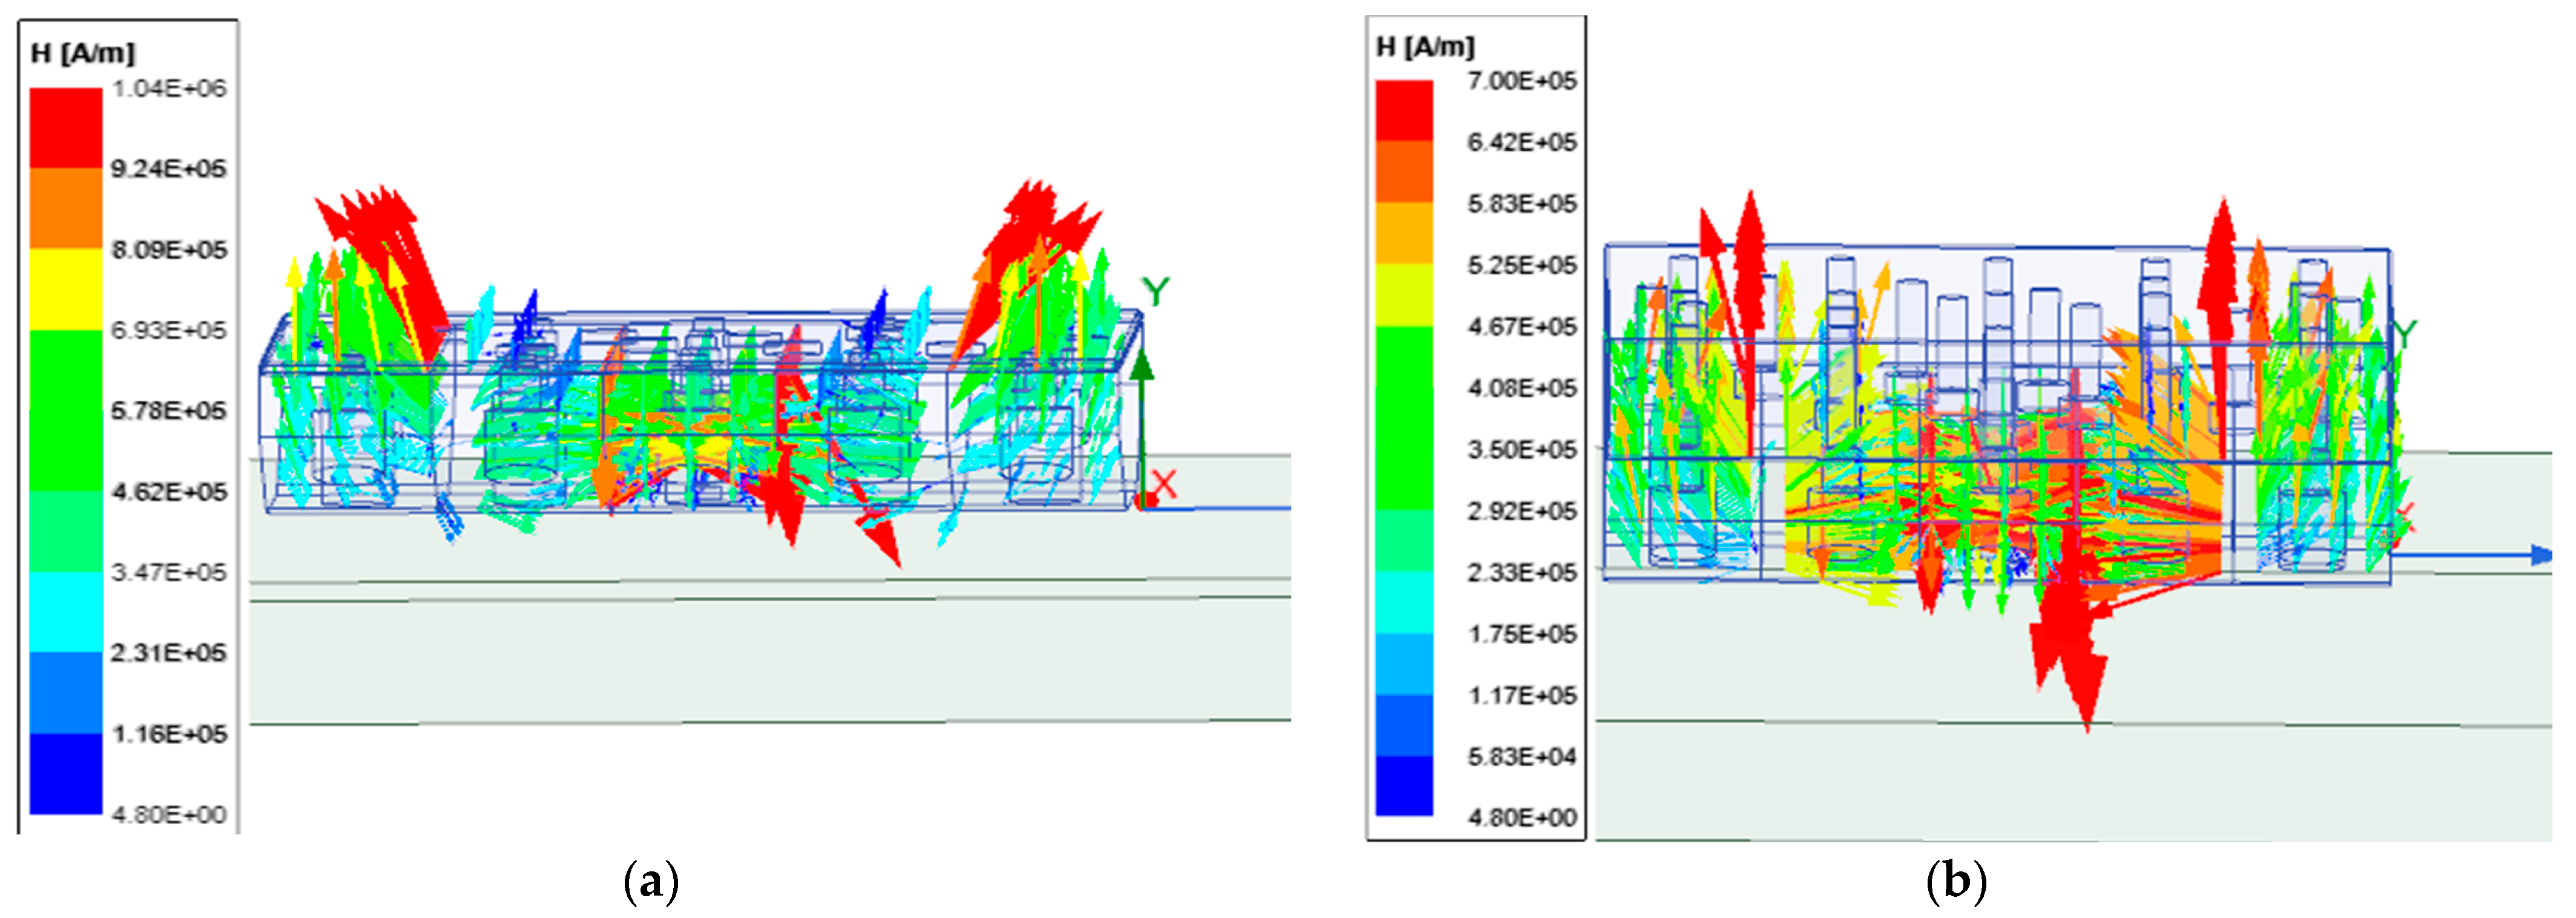The image size is (2576, 918).
Task: Click the dark blue swatch in right legend
Action: (1404, 786)
